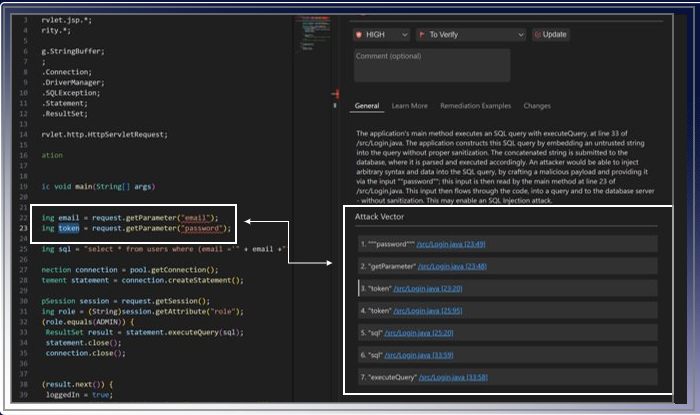Click .Connection import on line 8
The width and height of the screenshot is (700, 415).
(67, 72)
